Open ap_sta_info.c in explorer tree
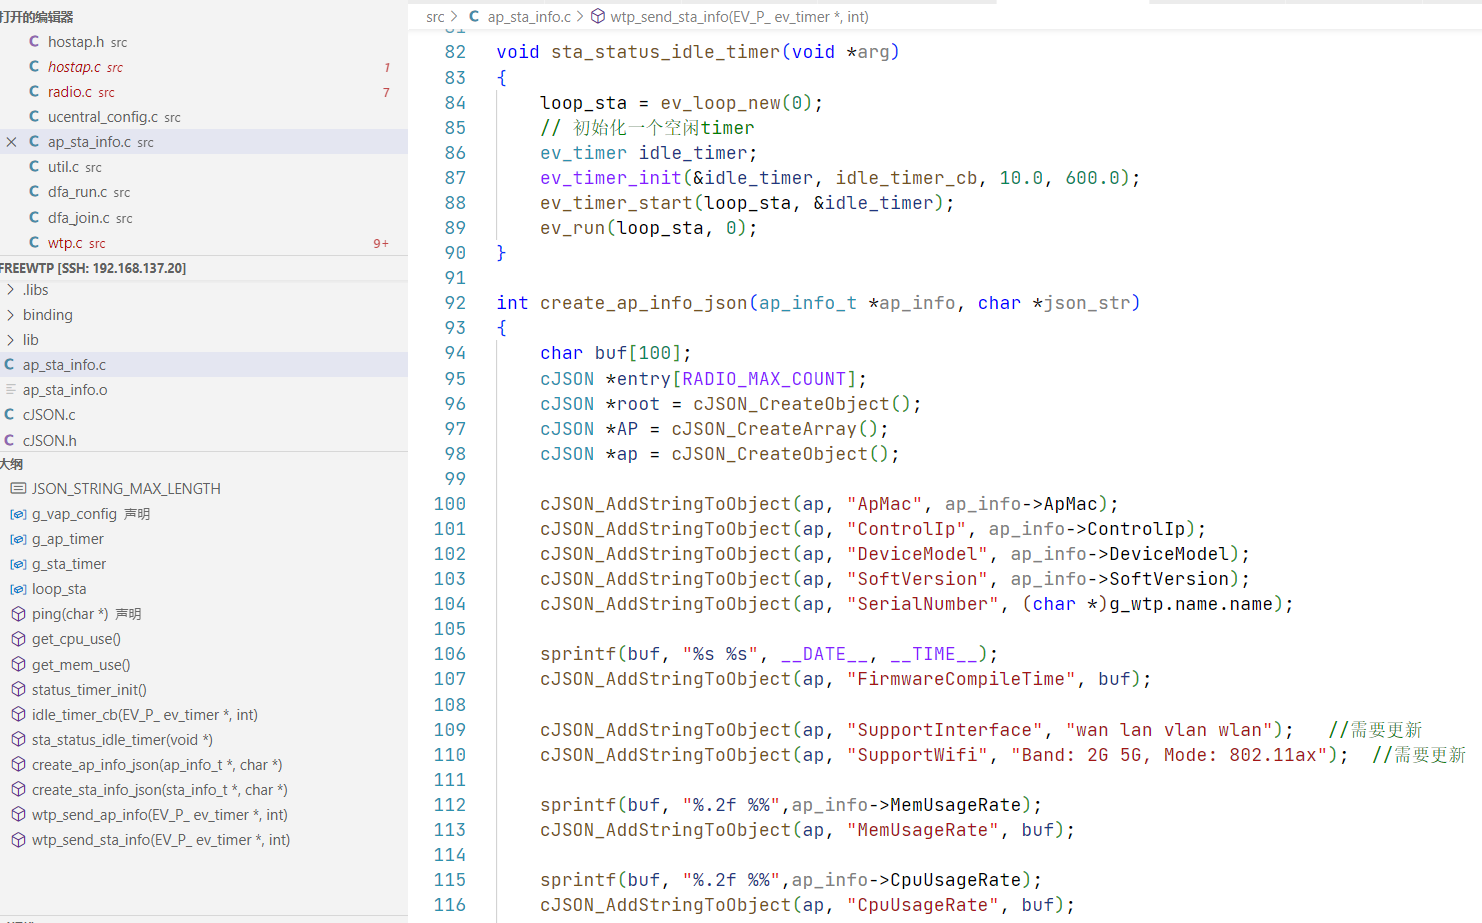The height and width of the screenshot is (923, 1482). coord(204,365)
